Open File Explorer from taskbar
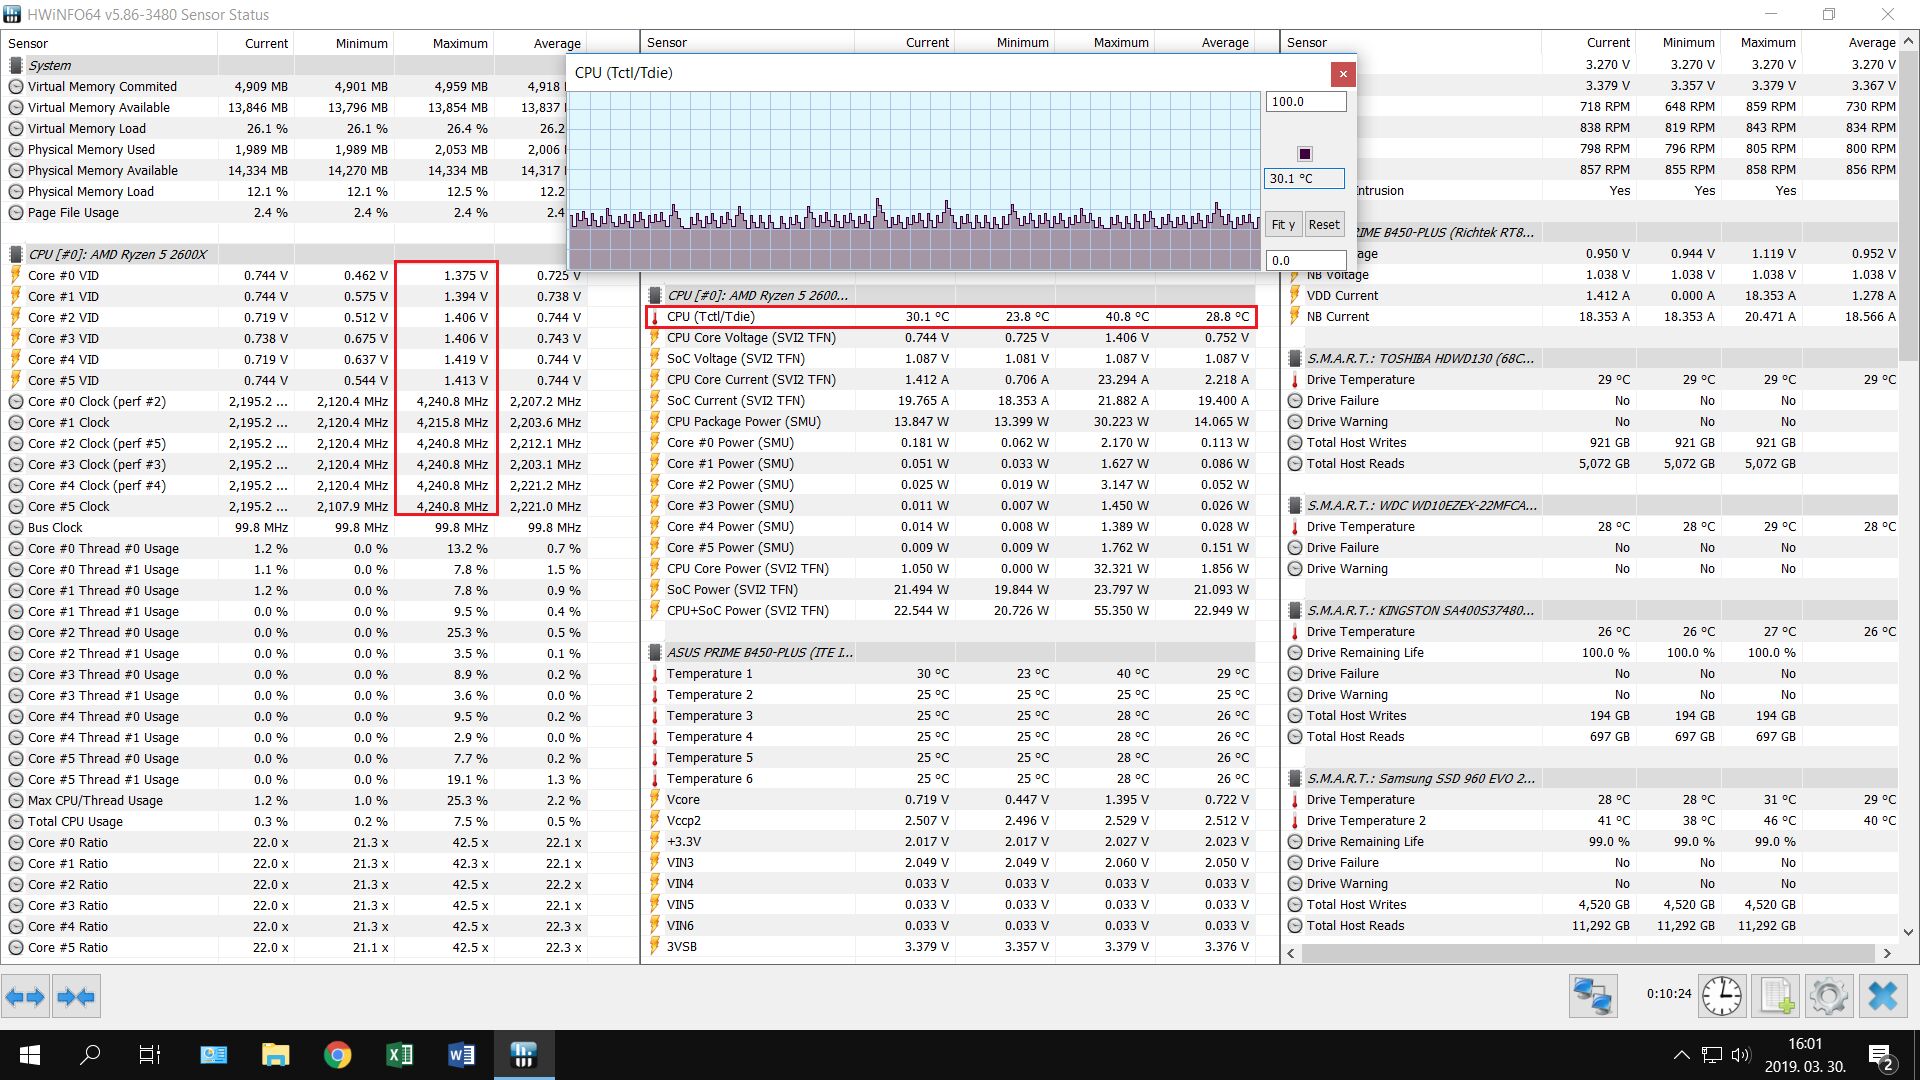Viewport: 1920px width, 1080px height. 275,1055
